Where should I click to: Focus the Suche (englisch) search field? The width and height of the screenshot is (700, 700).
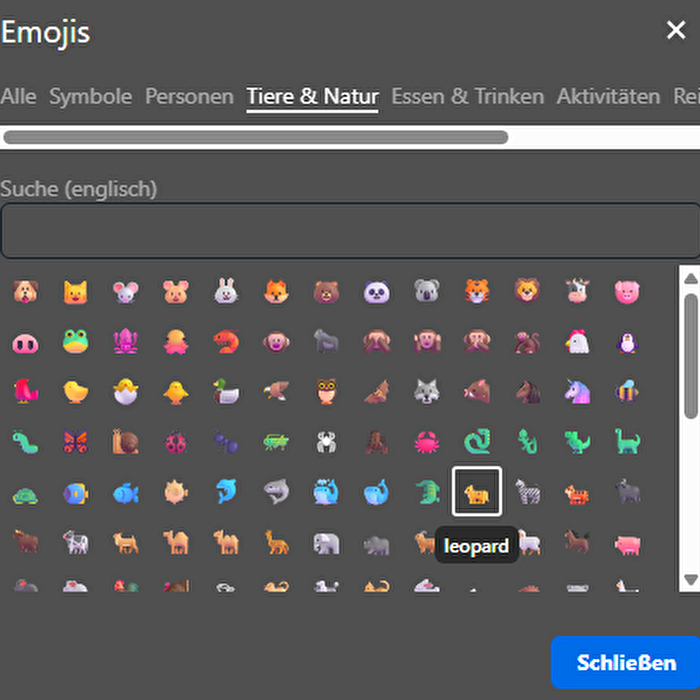click(350, 231)
